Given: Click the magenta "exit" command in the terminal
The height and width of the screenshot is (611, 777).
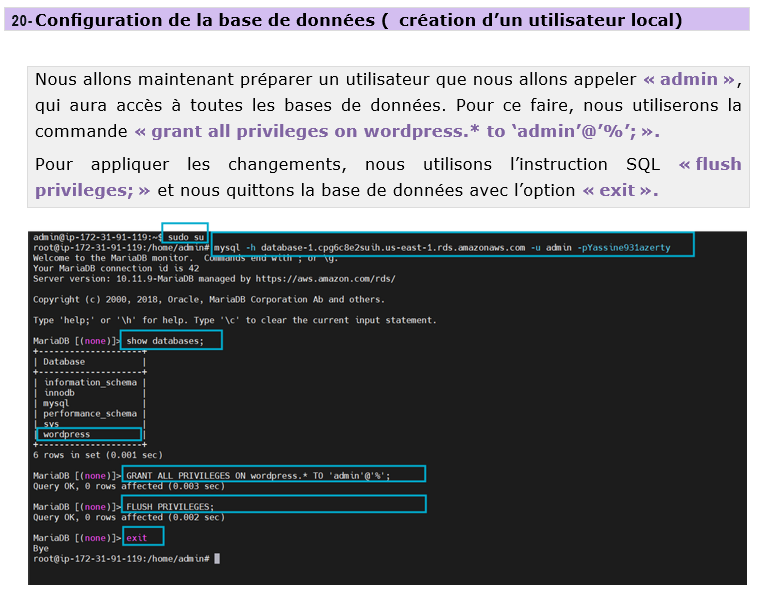Looking at the screenshot, I should click(x=137, y=538).
